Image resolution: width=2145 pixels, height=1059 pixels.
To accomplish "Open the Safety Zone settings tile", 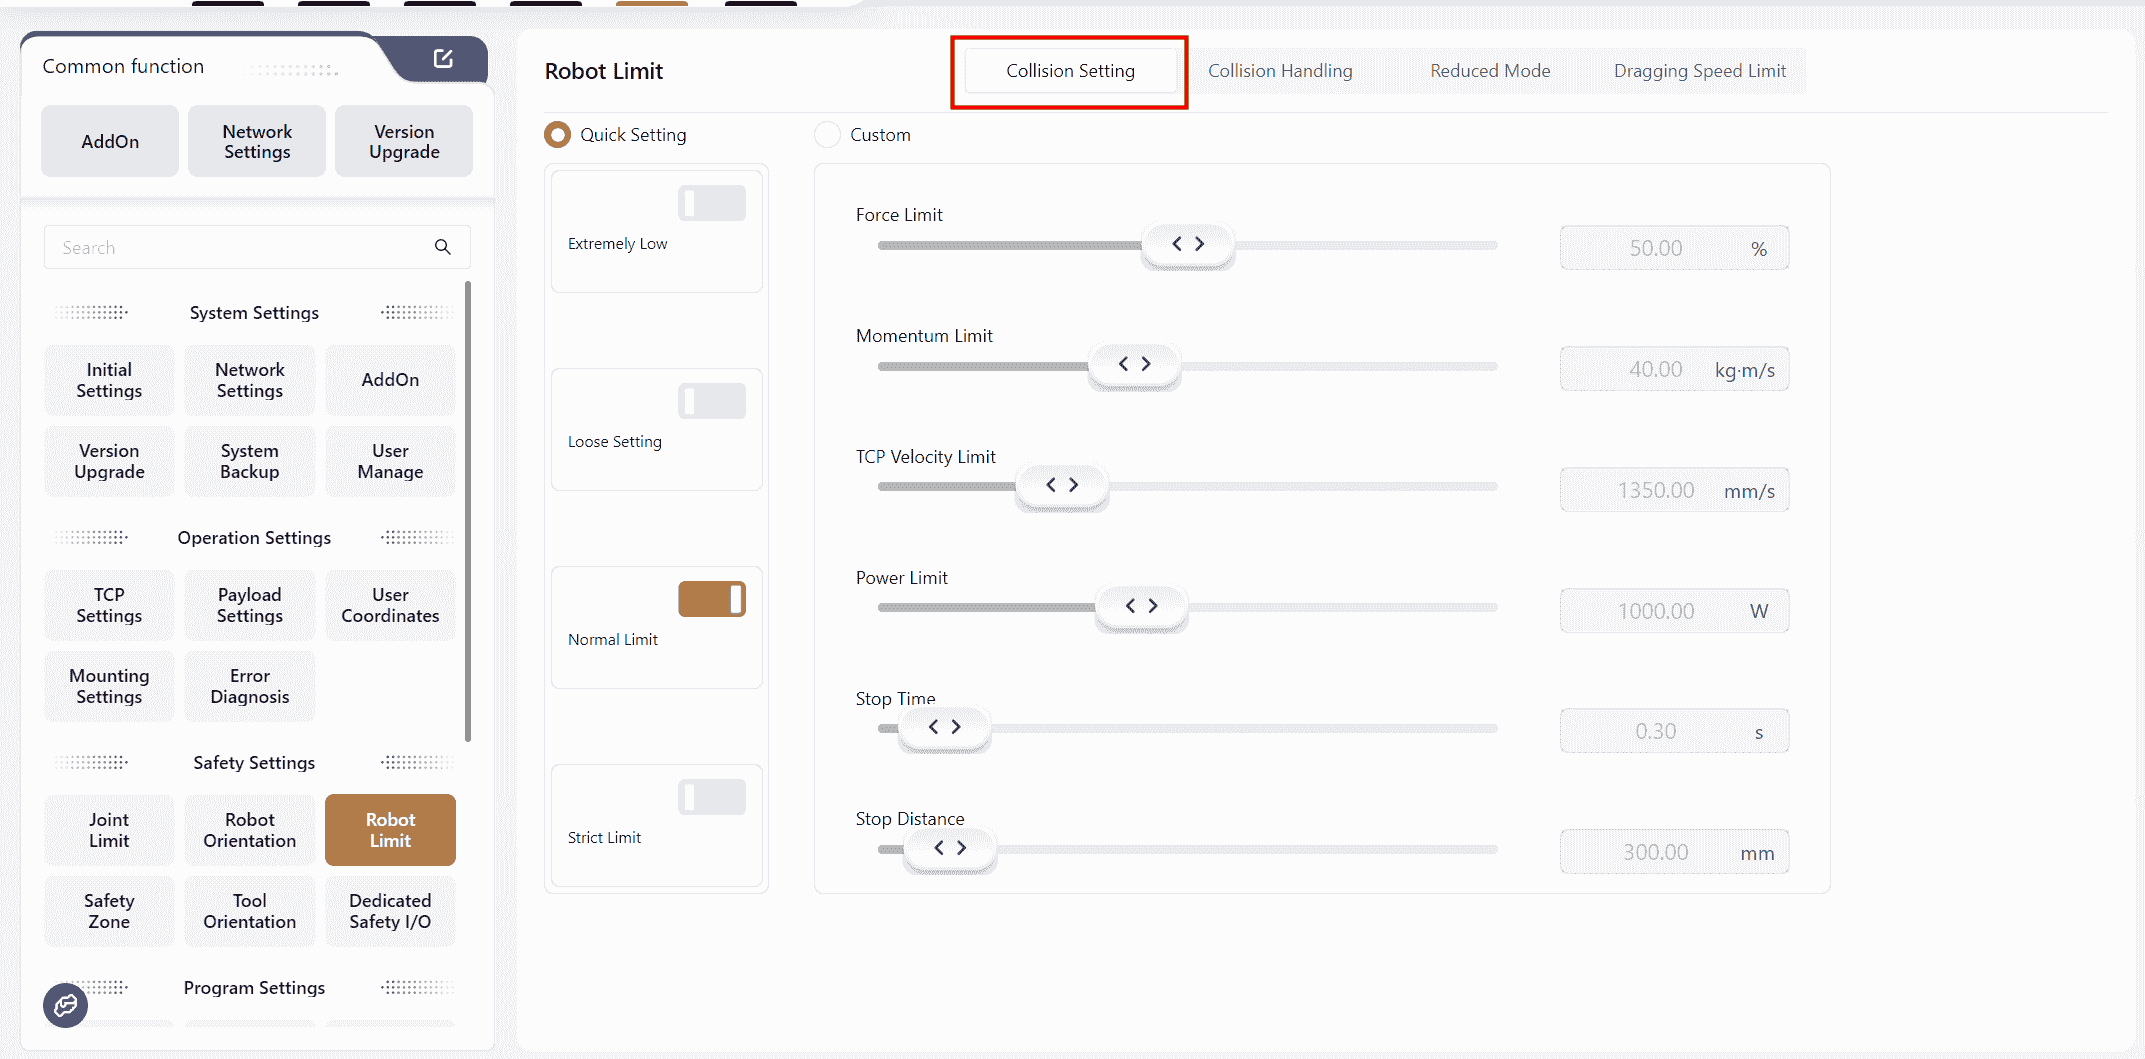I will [x=109, y=911].
